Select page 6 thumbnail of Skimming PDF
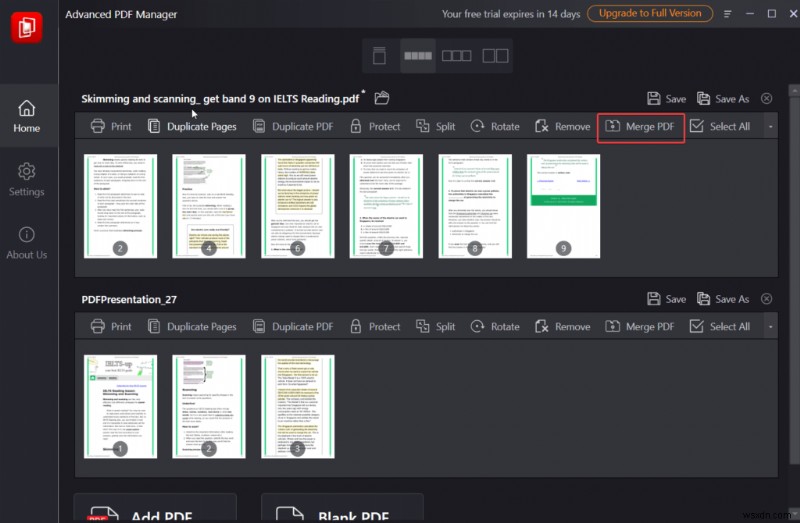This screenshot has width=800, height=523. 297,206
